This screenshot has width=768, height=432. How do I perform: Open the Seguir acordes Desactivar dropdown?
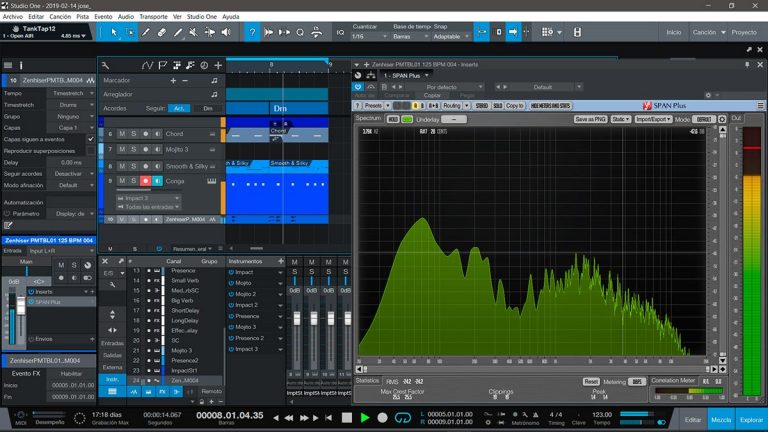pyautogui.click(x=71, y=174)
